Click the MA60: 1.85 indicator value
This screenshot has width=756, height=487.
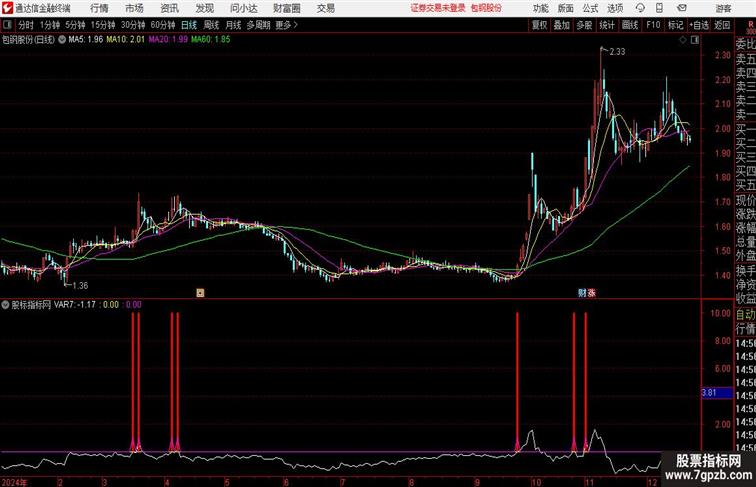[211, 40]
